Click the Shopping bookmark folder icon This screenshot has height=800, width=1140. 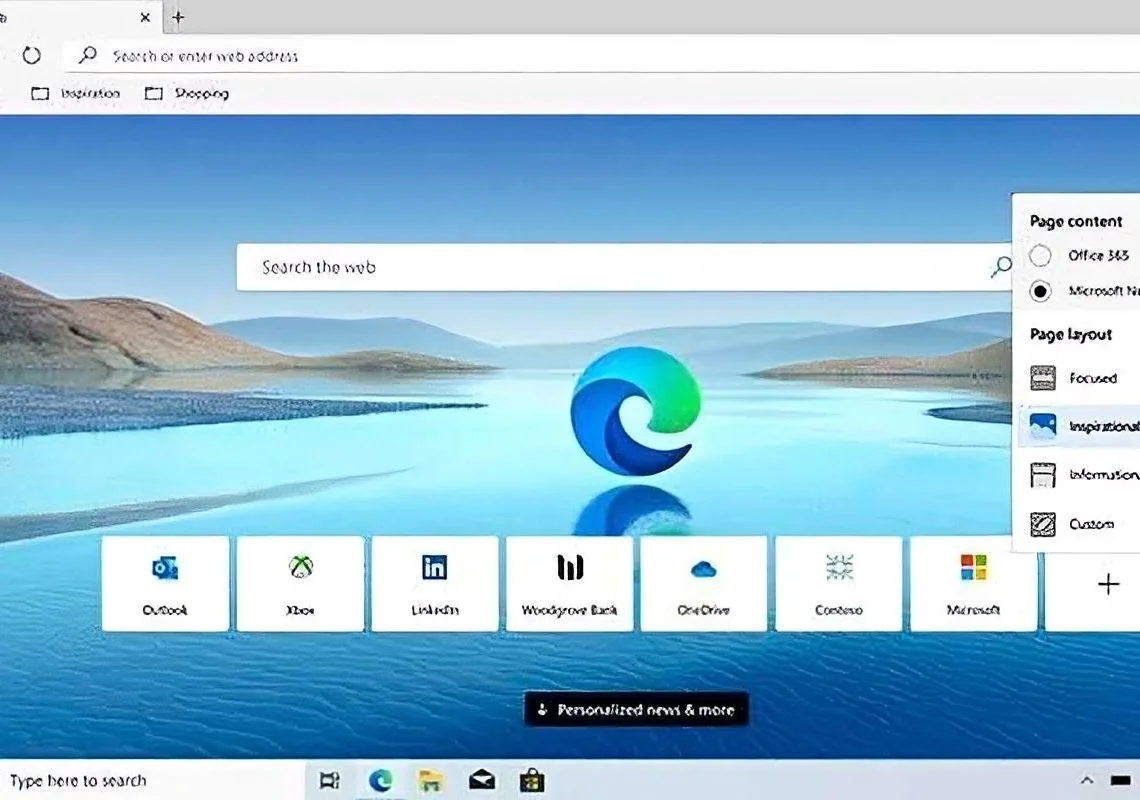pyautogui.click(x=153, y=93)
